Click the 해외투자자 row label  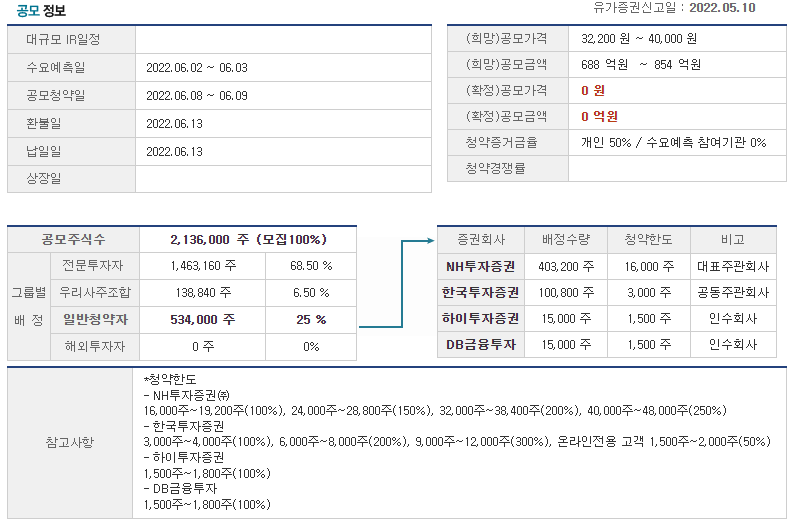tap(95, 346)
